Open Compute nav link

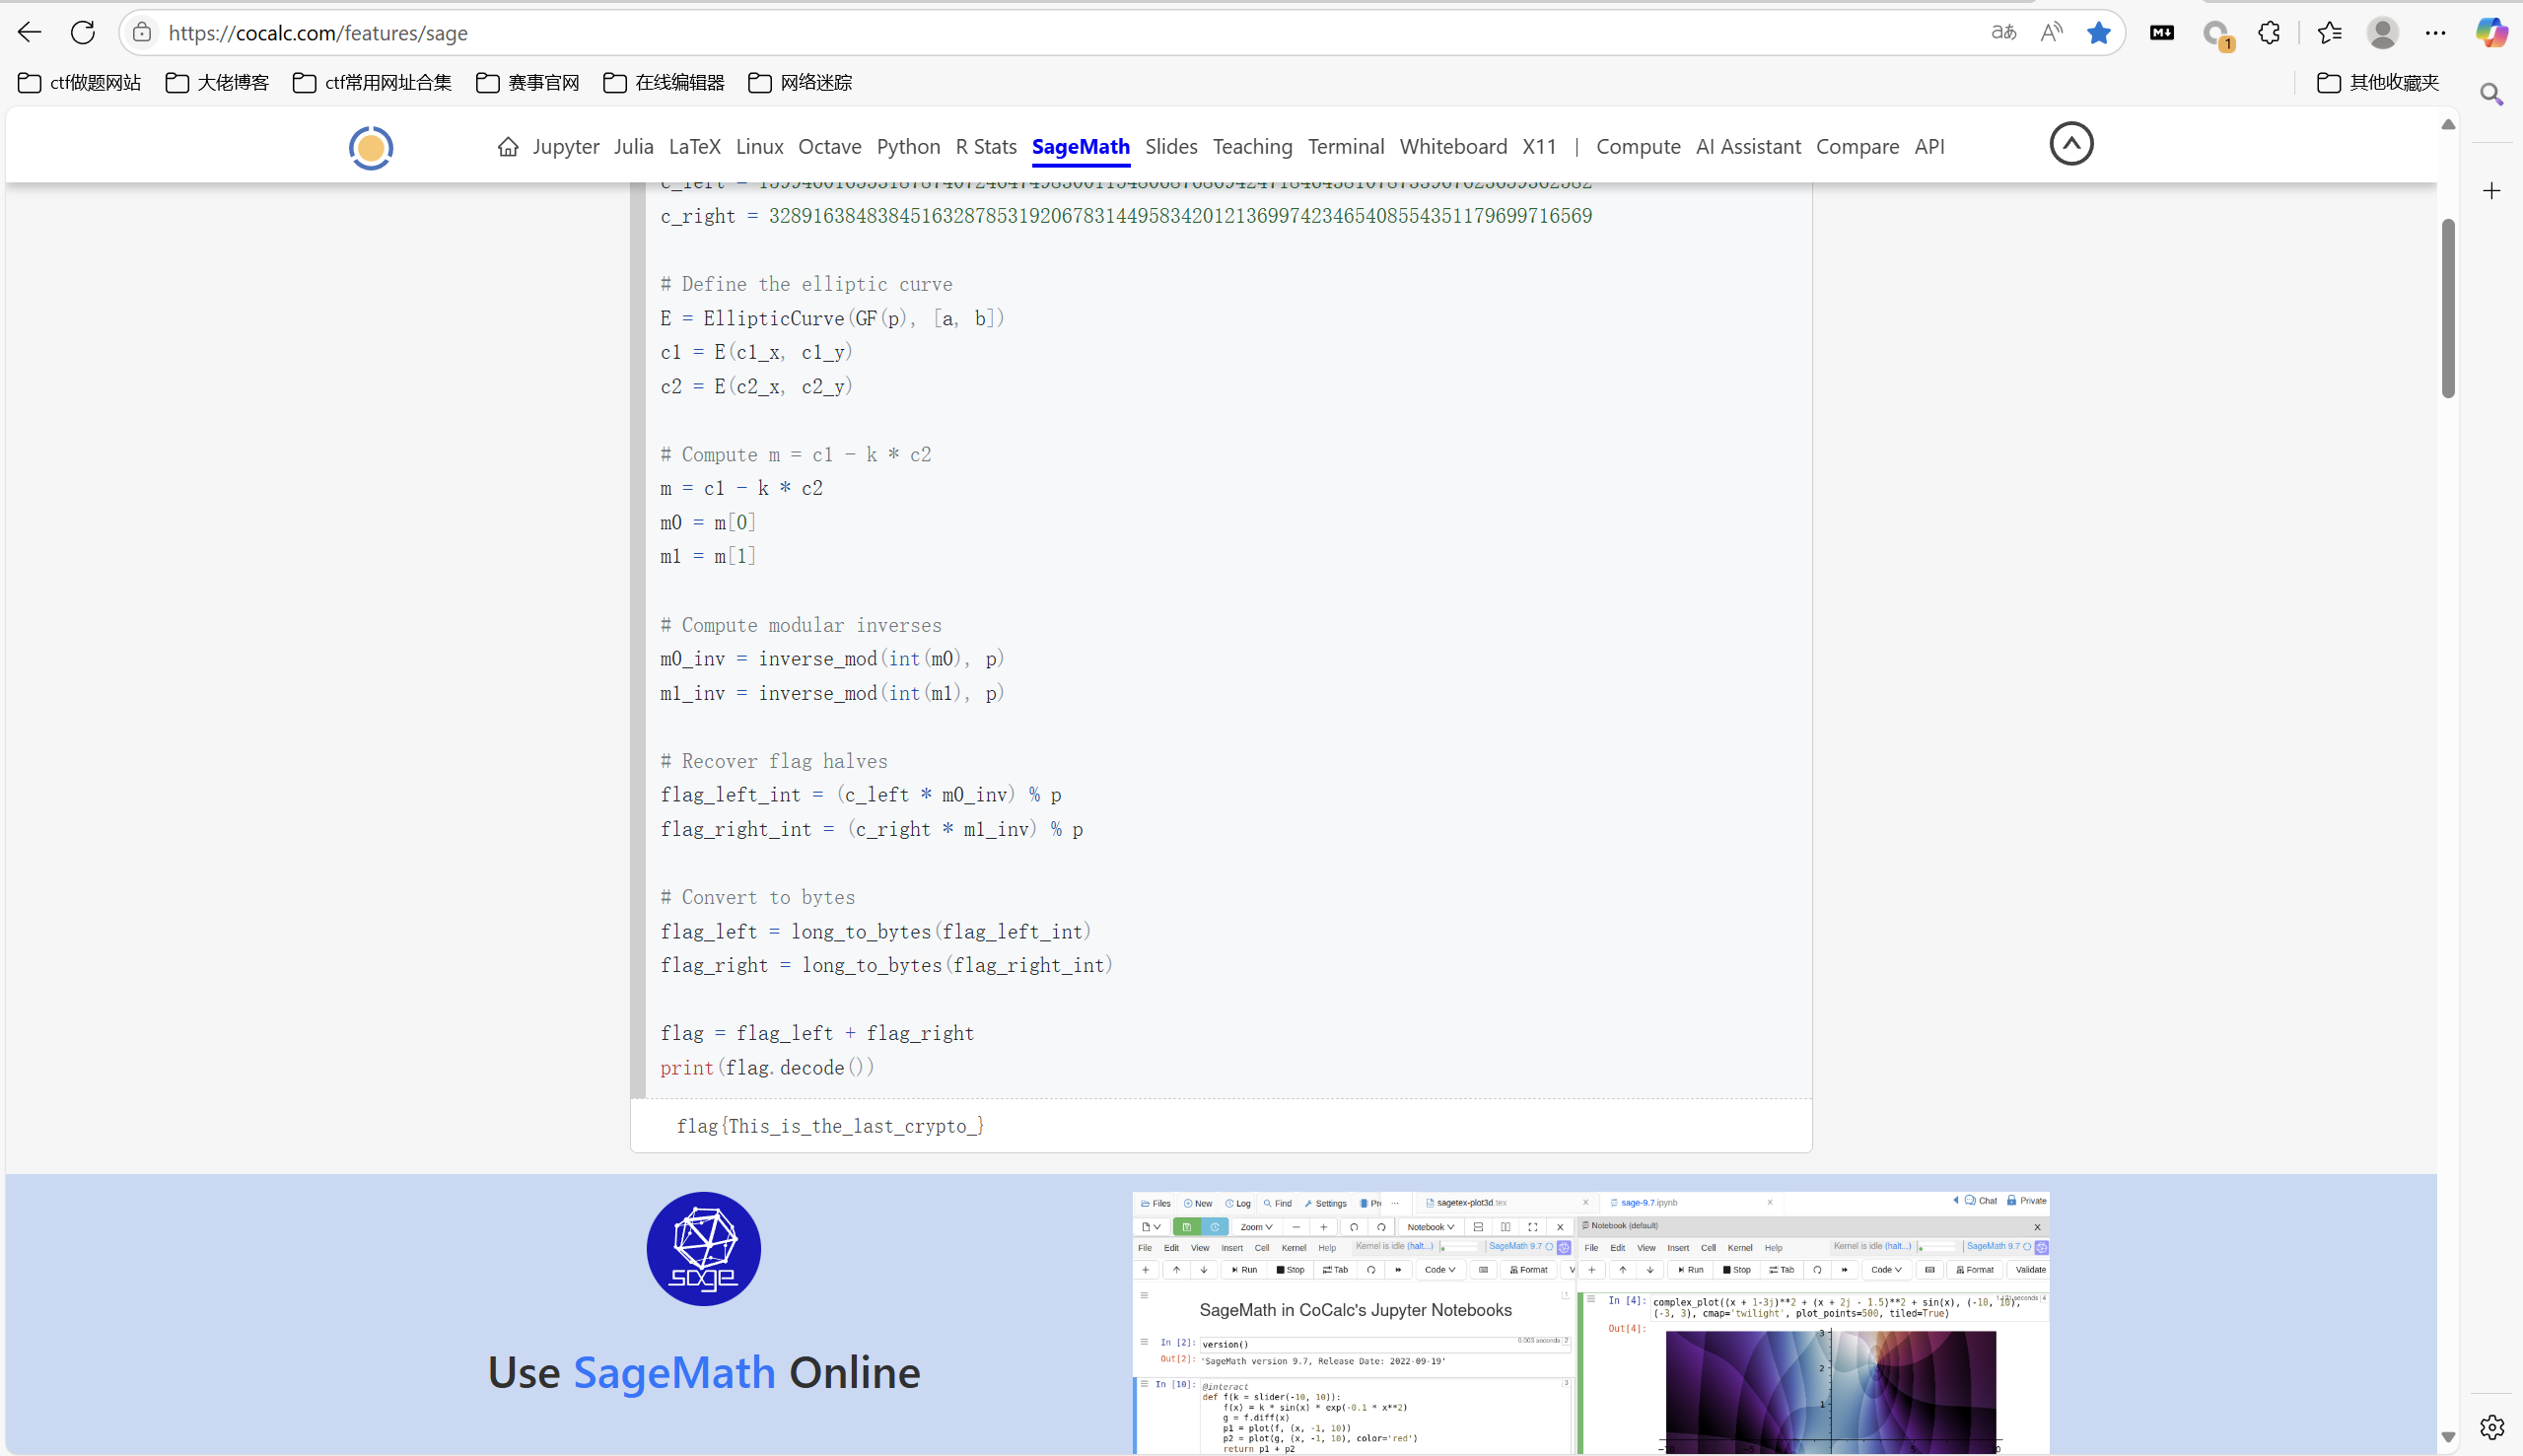pos(1638,147)
